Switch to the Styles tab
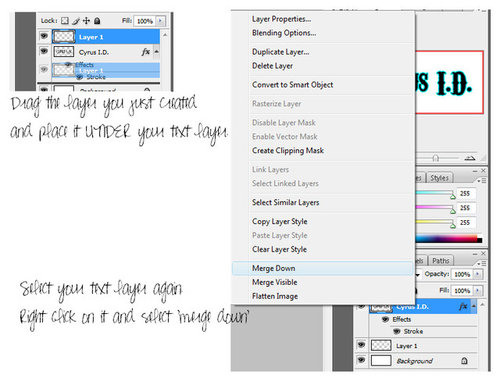Viewport: 500px width, 380px height. pyautogui.click(x=439, y=178)
